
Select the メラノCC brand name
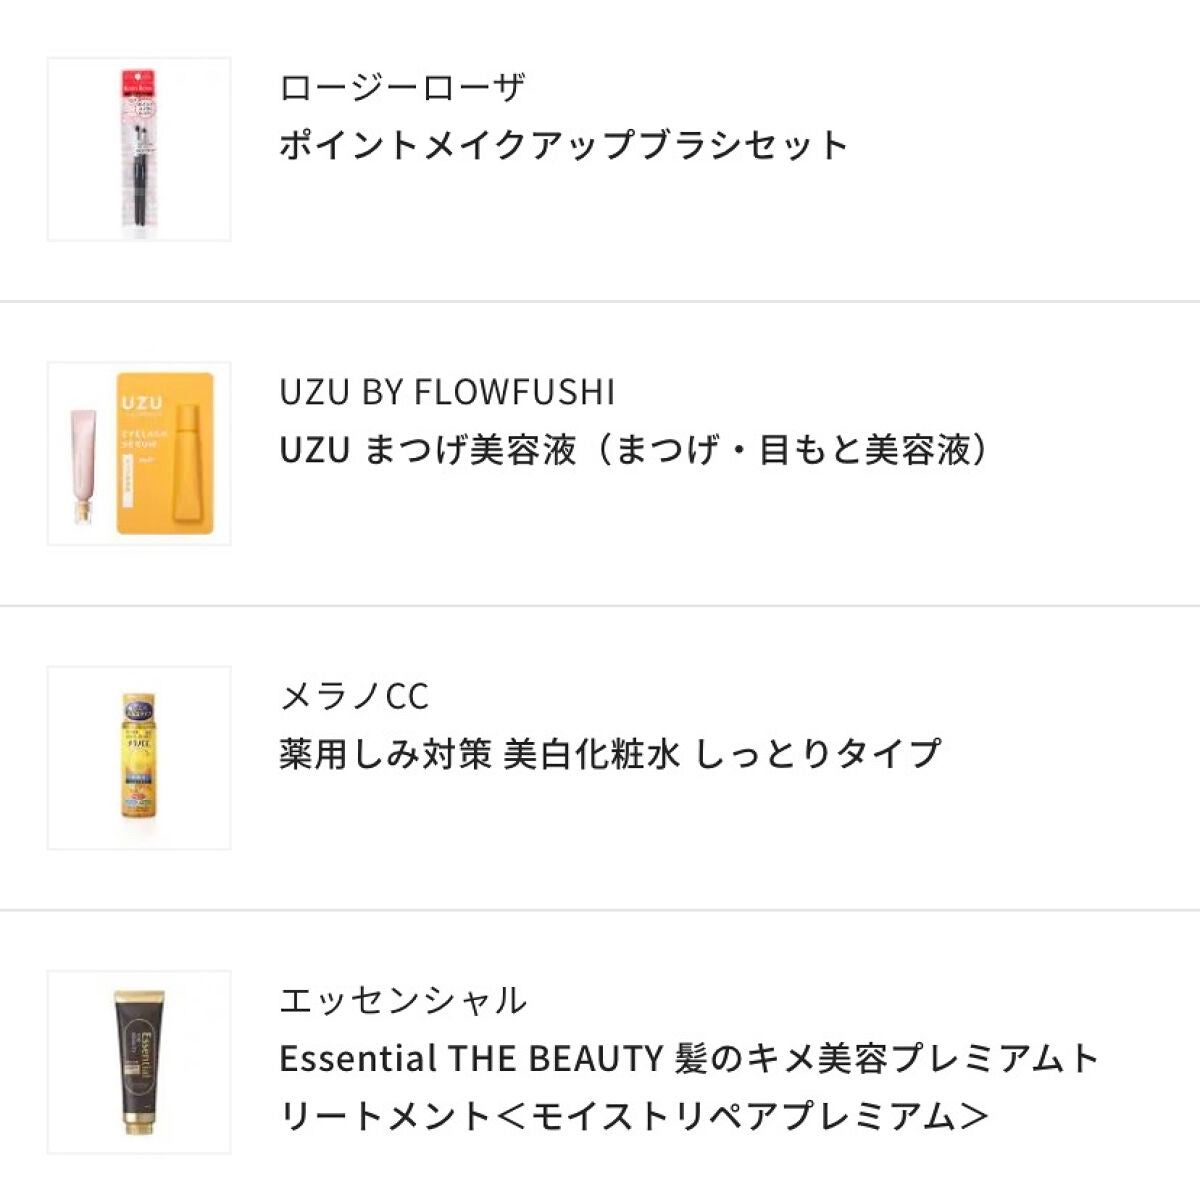pyautogui.click(x=354, y=696)
